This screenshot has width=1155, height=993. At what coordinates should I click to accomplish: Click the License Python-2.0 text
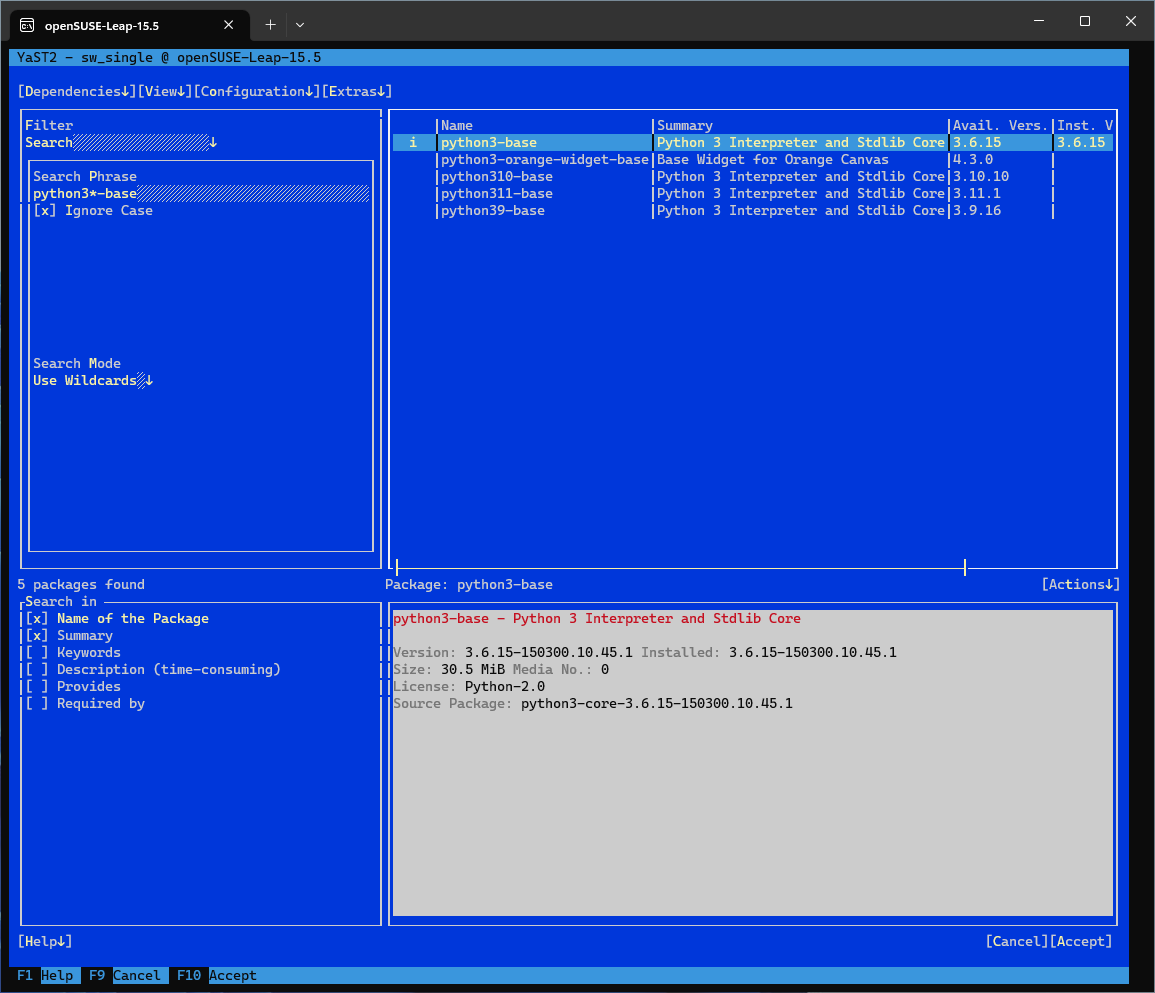tap(468, 687)
